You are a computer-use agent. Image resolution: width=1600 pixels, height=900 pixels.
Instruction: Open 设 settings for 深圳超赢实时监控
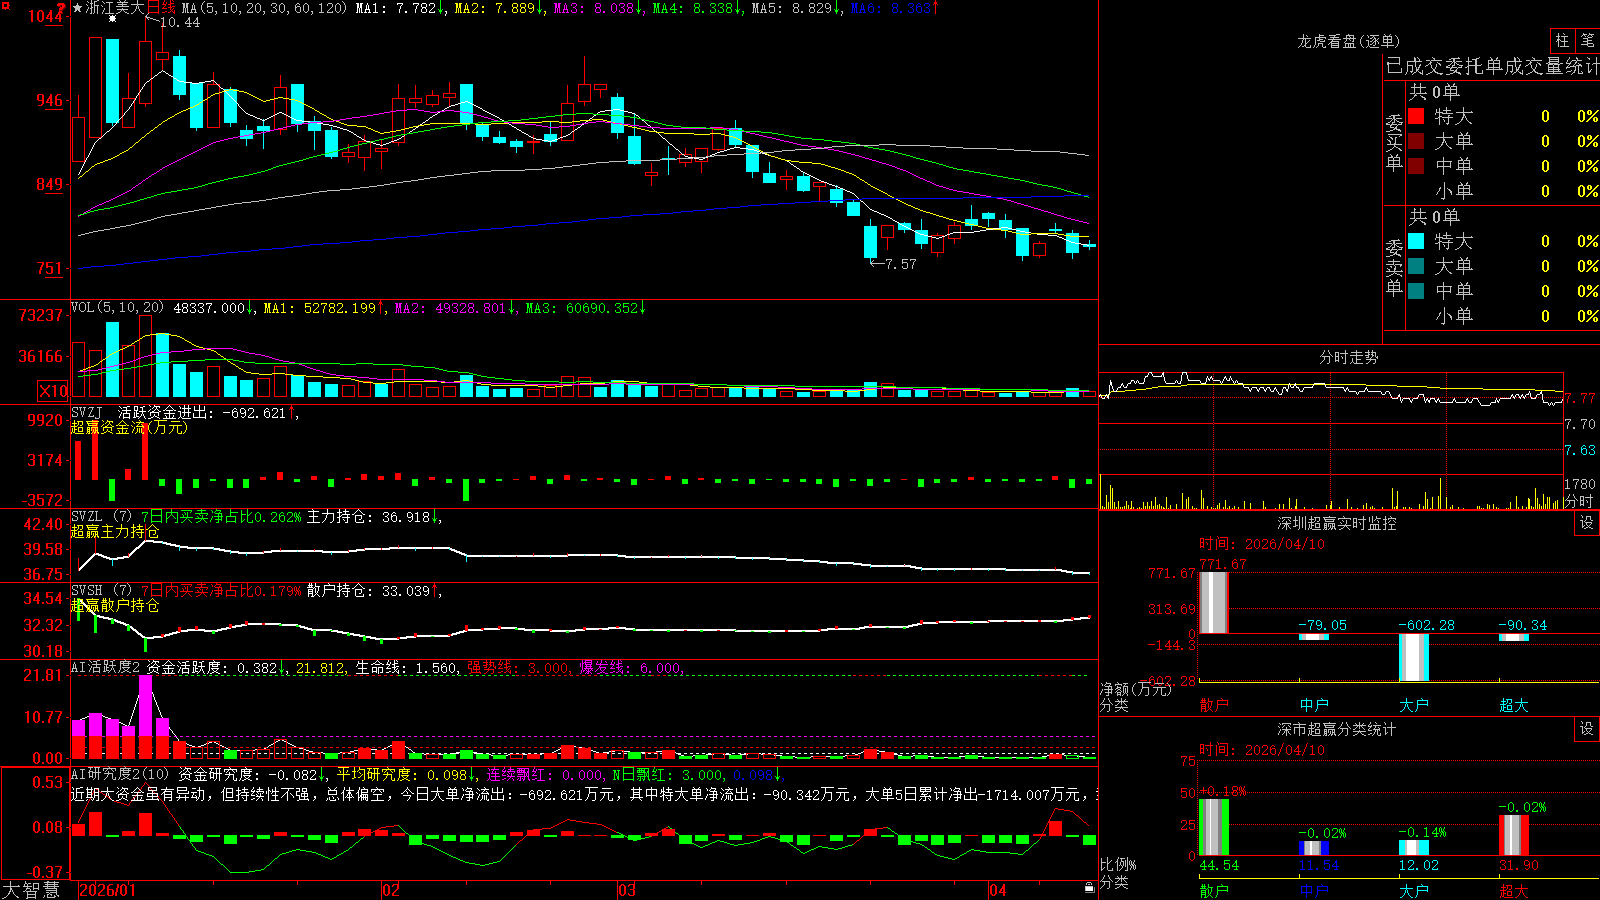coord(1587,523)
